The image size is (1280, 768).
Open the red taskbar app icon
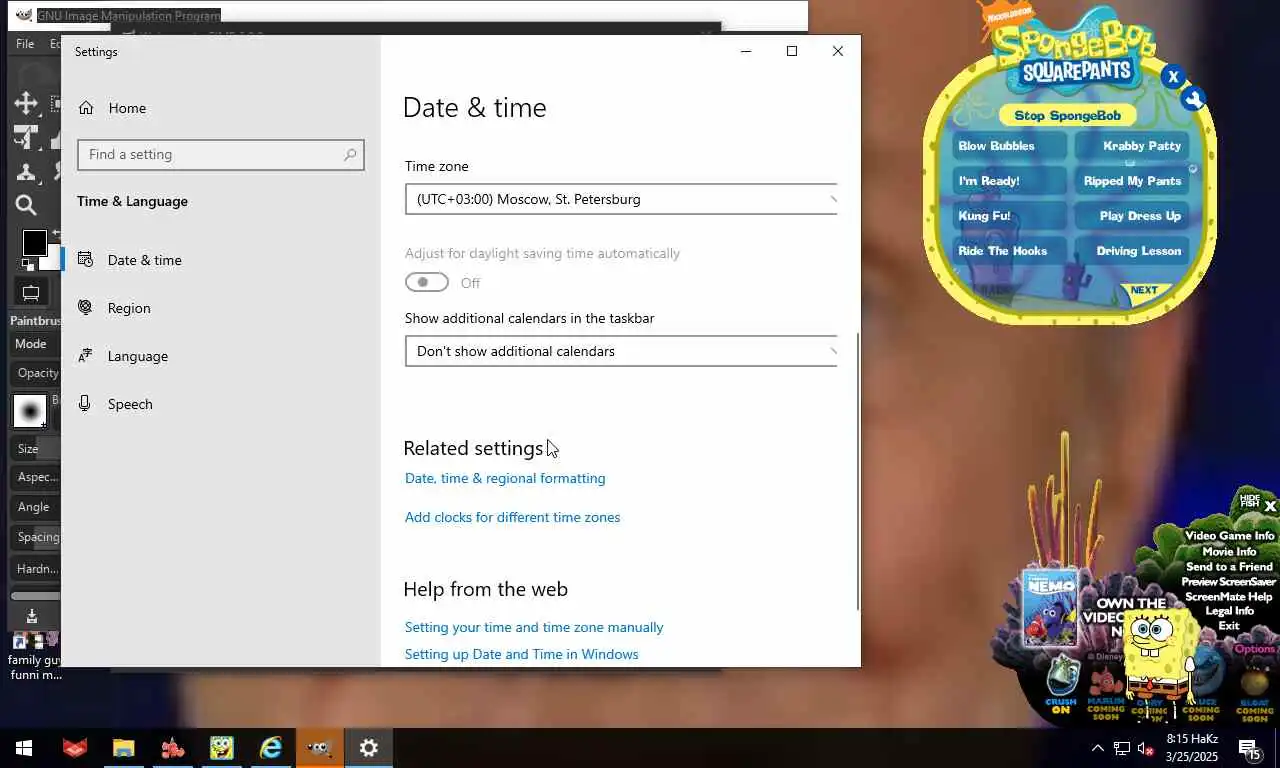click(x=74, y=748)
